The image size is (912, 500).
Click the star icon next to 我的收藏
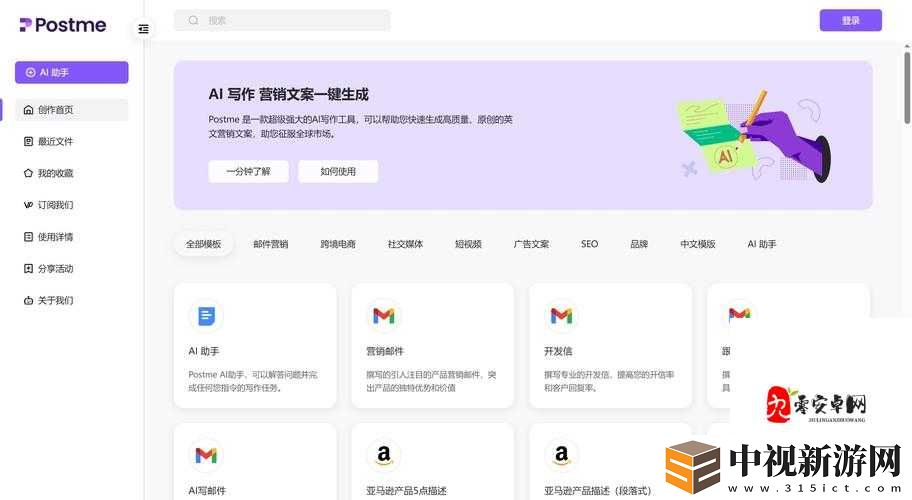pos(28,173)
